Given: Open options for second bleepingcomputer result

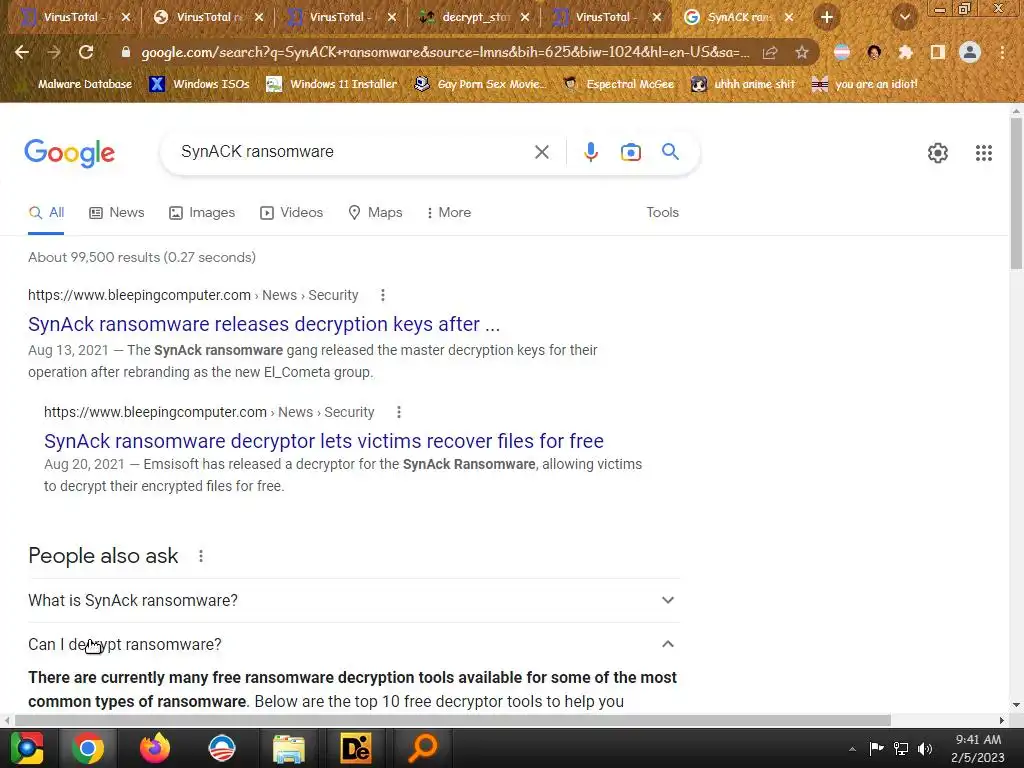Looking at the screenshot, I should [x=399, y=412].
